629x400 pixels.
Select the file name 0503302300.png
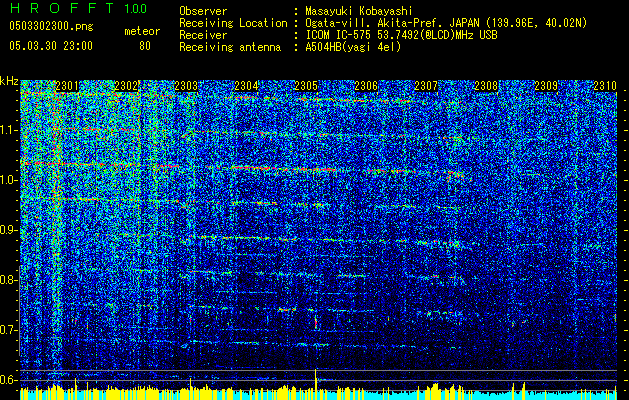(x=51, y=27)
